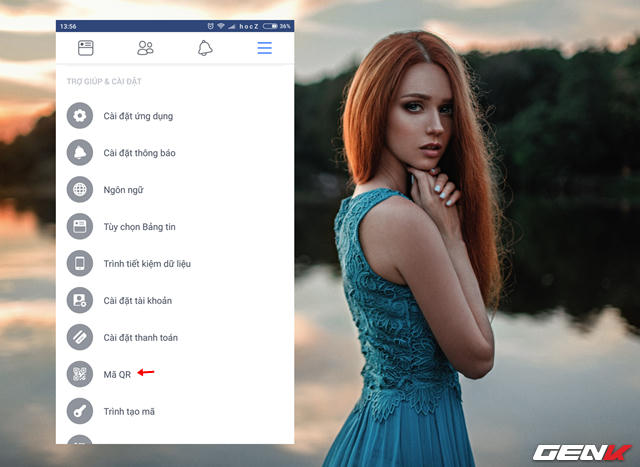Tap the QR code icon
Viewport: 640px width, 467px height.
79,374
